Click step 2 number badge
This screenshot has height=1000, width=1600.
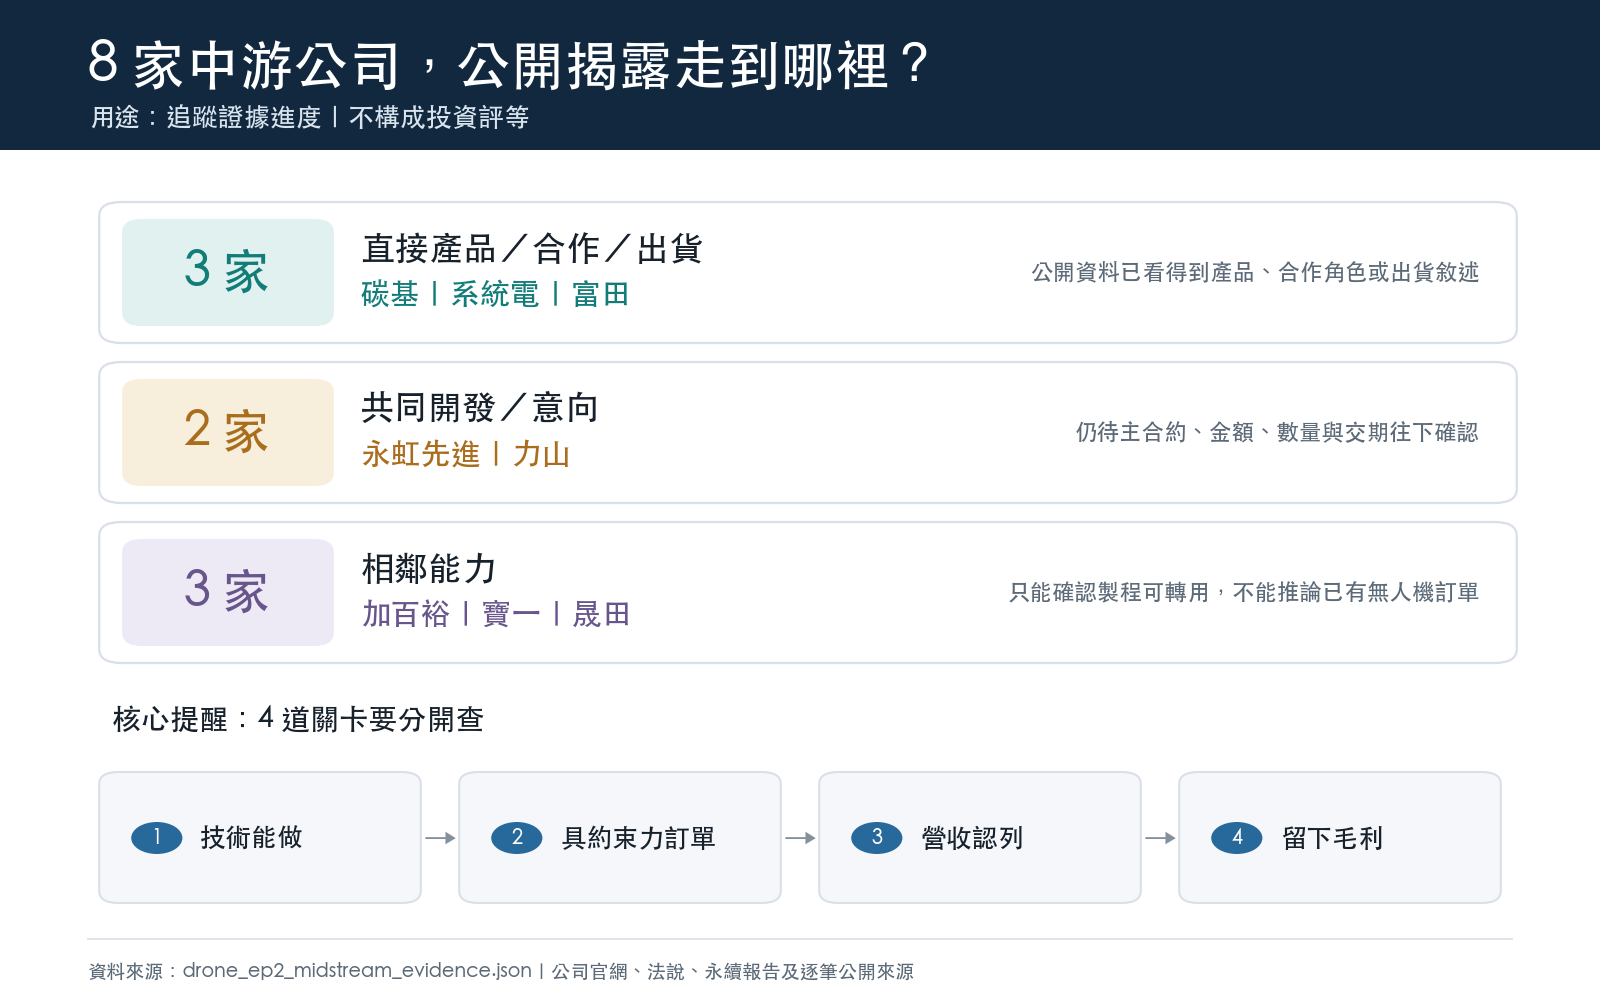click(x=517, y=838)
